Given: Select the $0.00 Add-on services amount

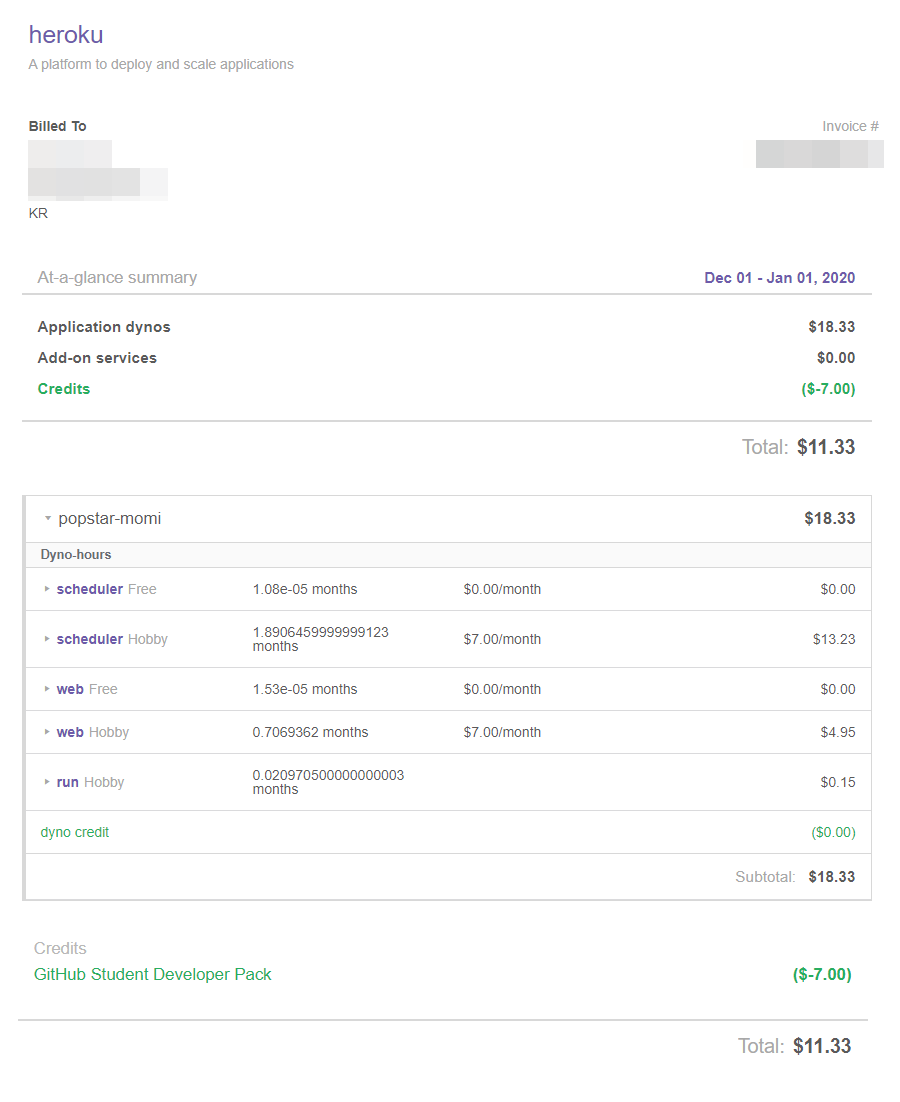Looking at the screenshot, I should click(x=836, y=358).
